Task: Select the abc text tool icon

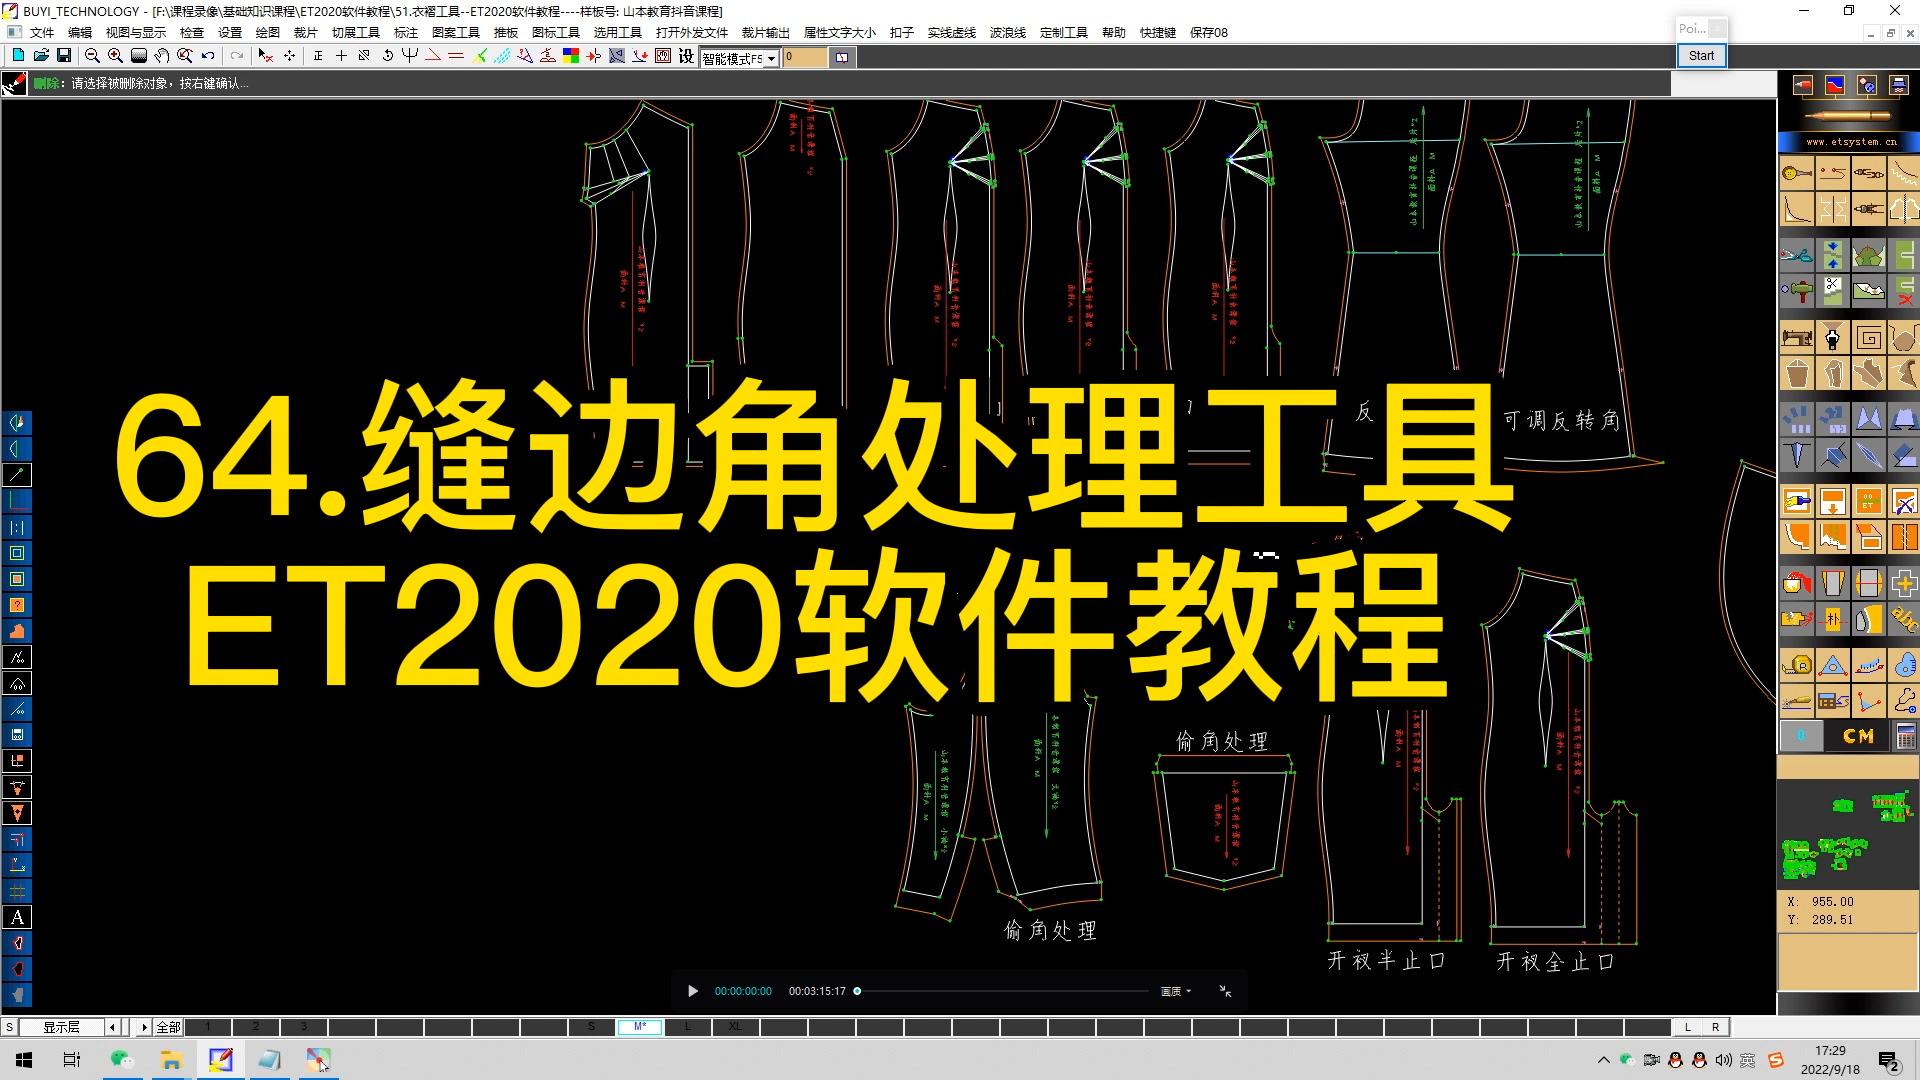Action: tap(1905, 620)
